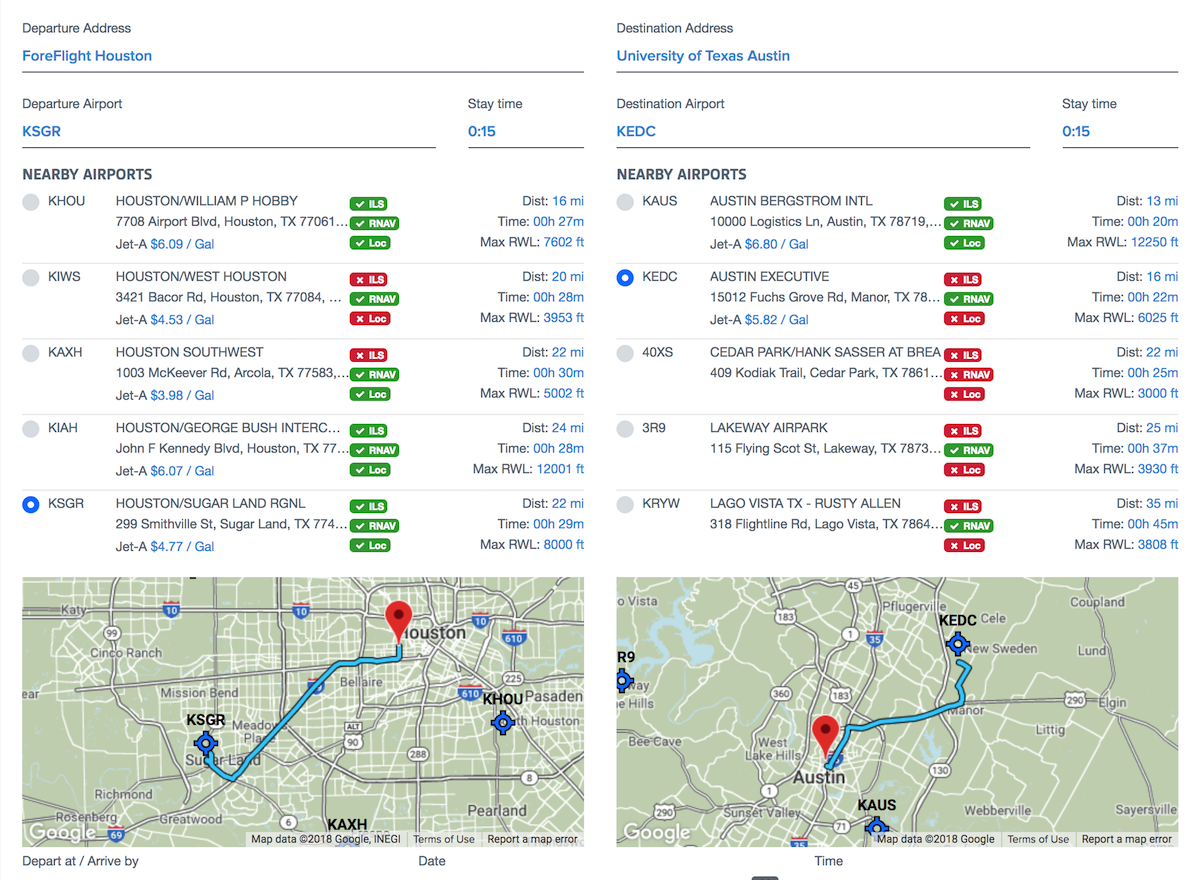Image resolution: width=1200 pixels, height=880 pixels.
Task: Open the KEDC Jet-A price $5.82 / Gal
Action: [x=776, y=320]
